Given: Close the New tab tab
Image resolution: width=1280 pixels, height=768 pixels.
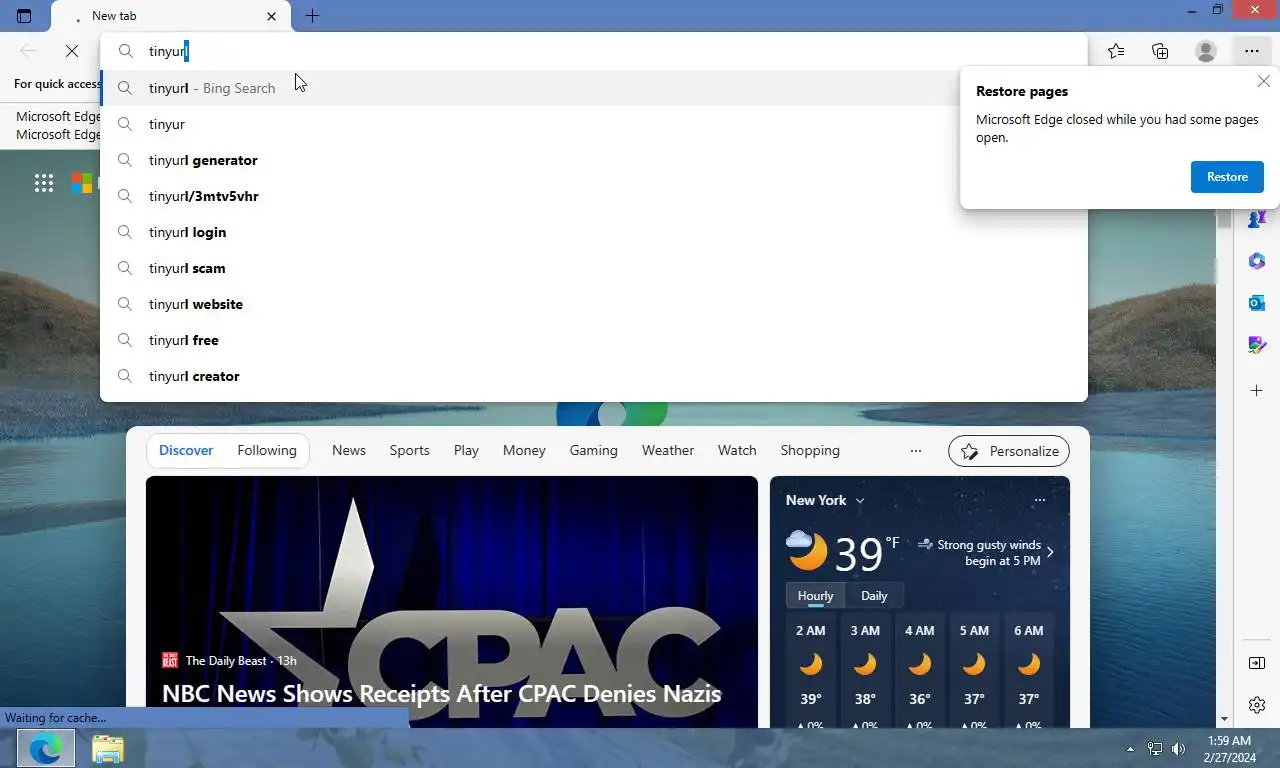Looking at the screenshot, I should (x=272, y=16).
